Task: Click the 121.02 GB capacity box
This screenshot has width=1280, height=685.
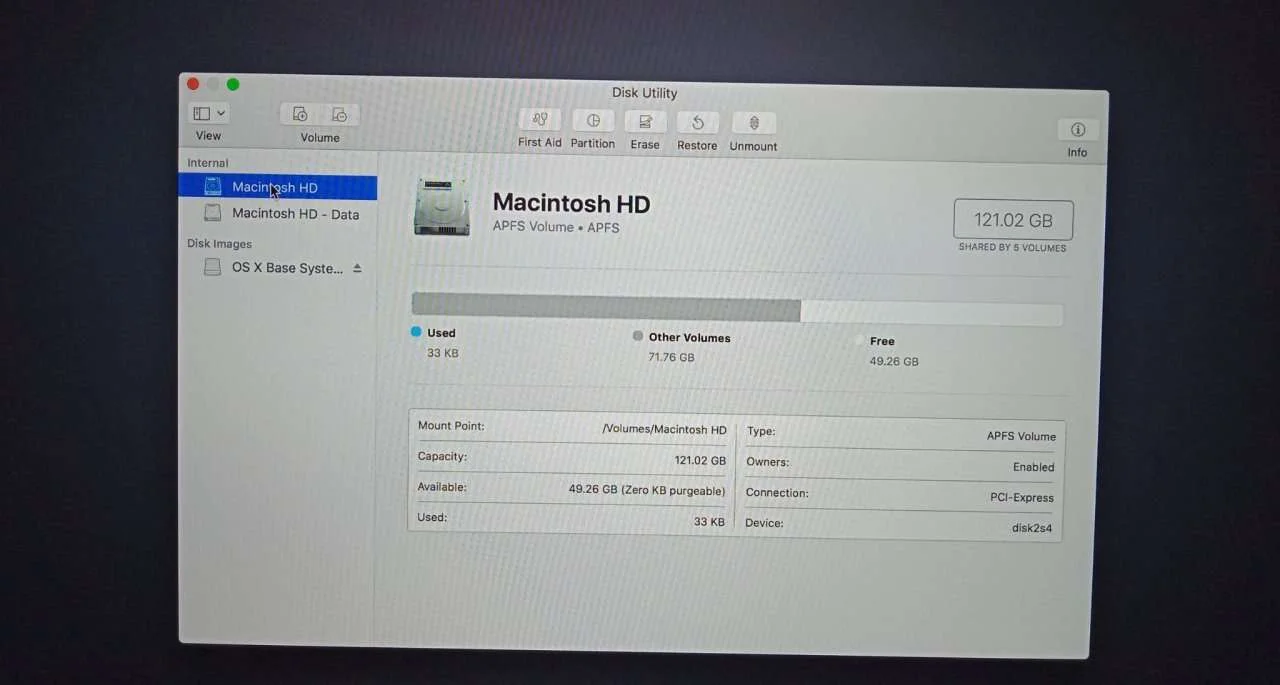Action: (1013, 220)
